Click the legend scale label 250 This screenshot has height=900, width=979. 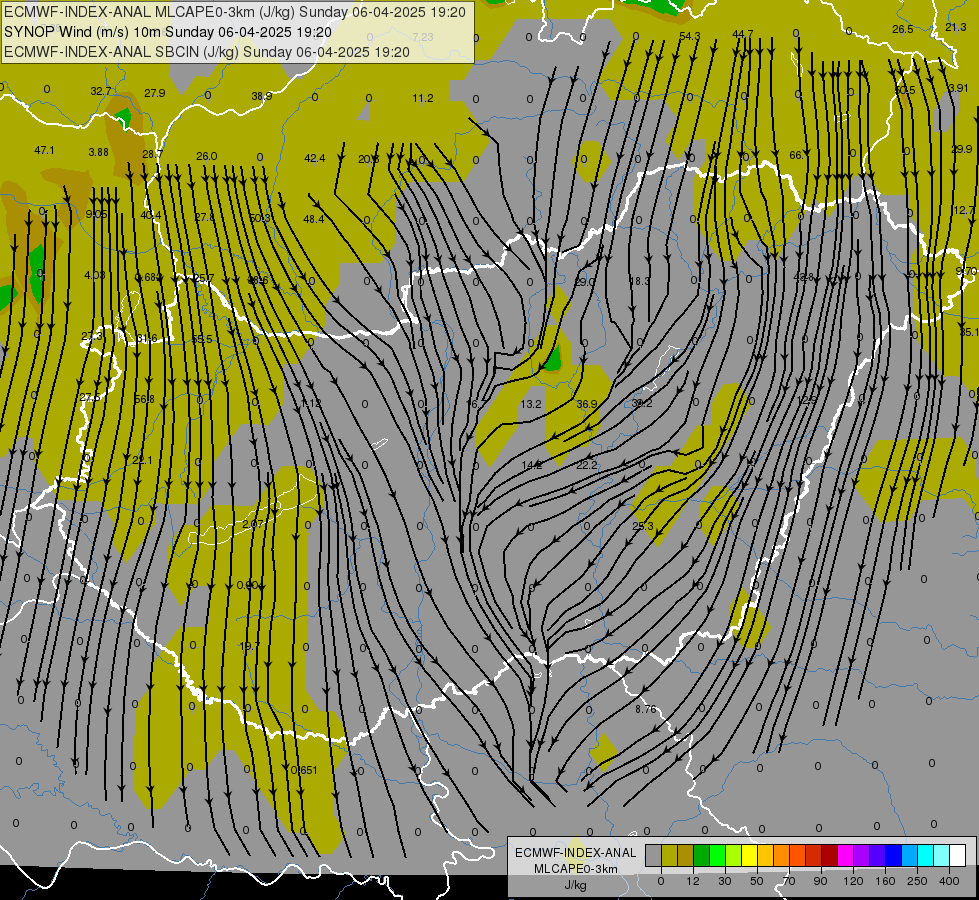point(917,881)
